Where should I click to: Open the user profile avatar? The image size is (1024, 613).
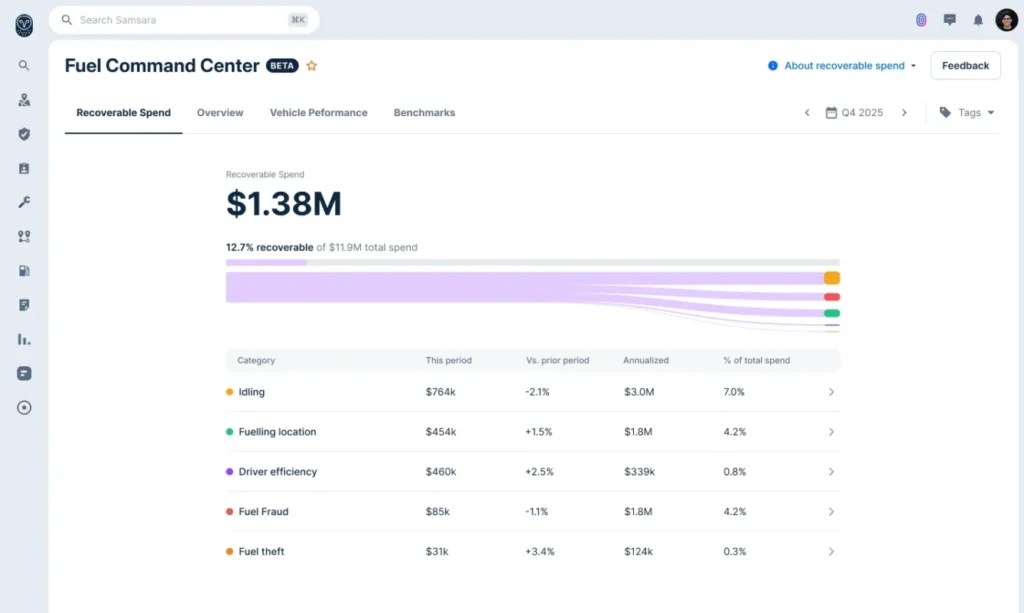tap(1006, 20)
